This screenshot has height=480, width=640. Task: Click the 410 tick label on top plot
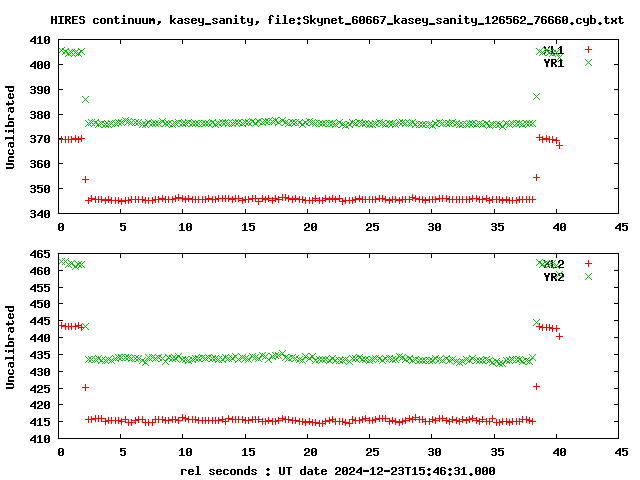(x=40, y=40)
